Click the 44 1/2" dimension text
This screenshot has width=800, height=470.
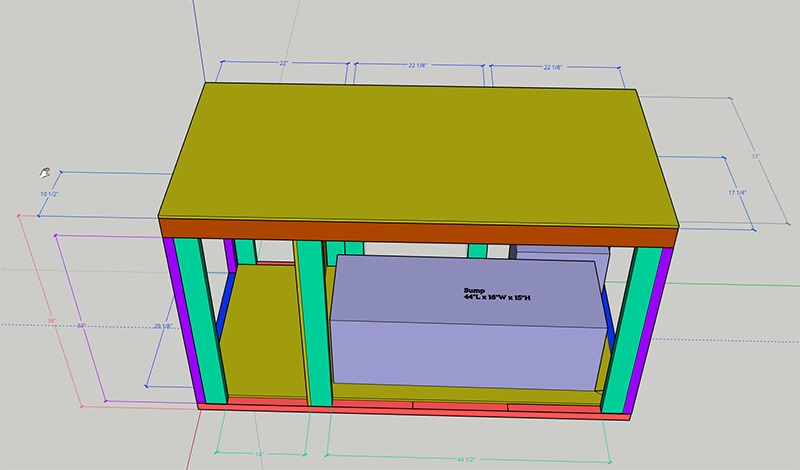point(466,459)
